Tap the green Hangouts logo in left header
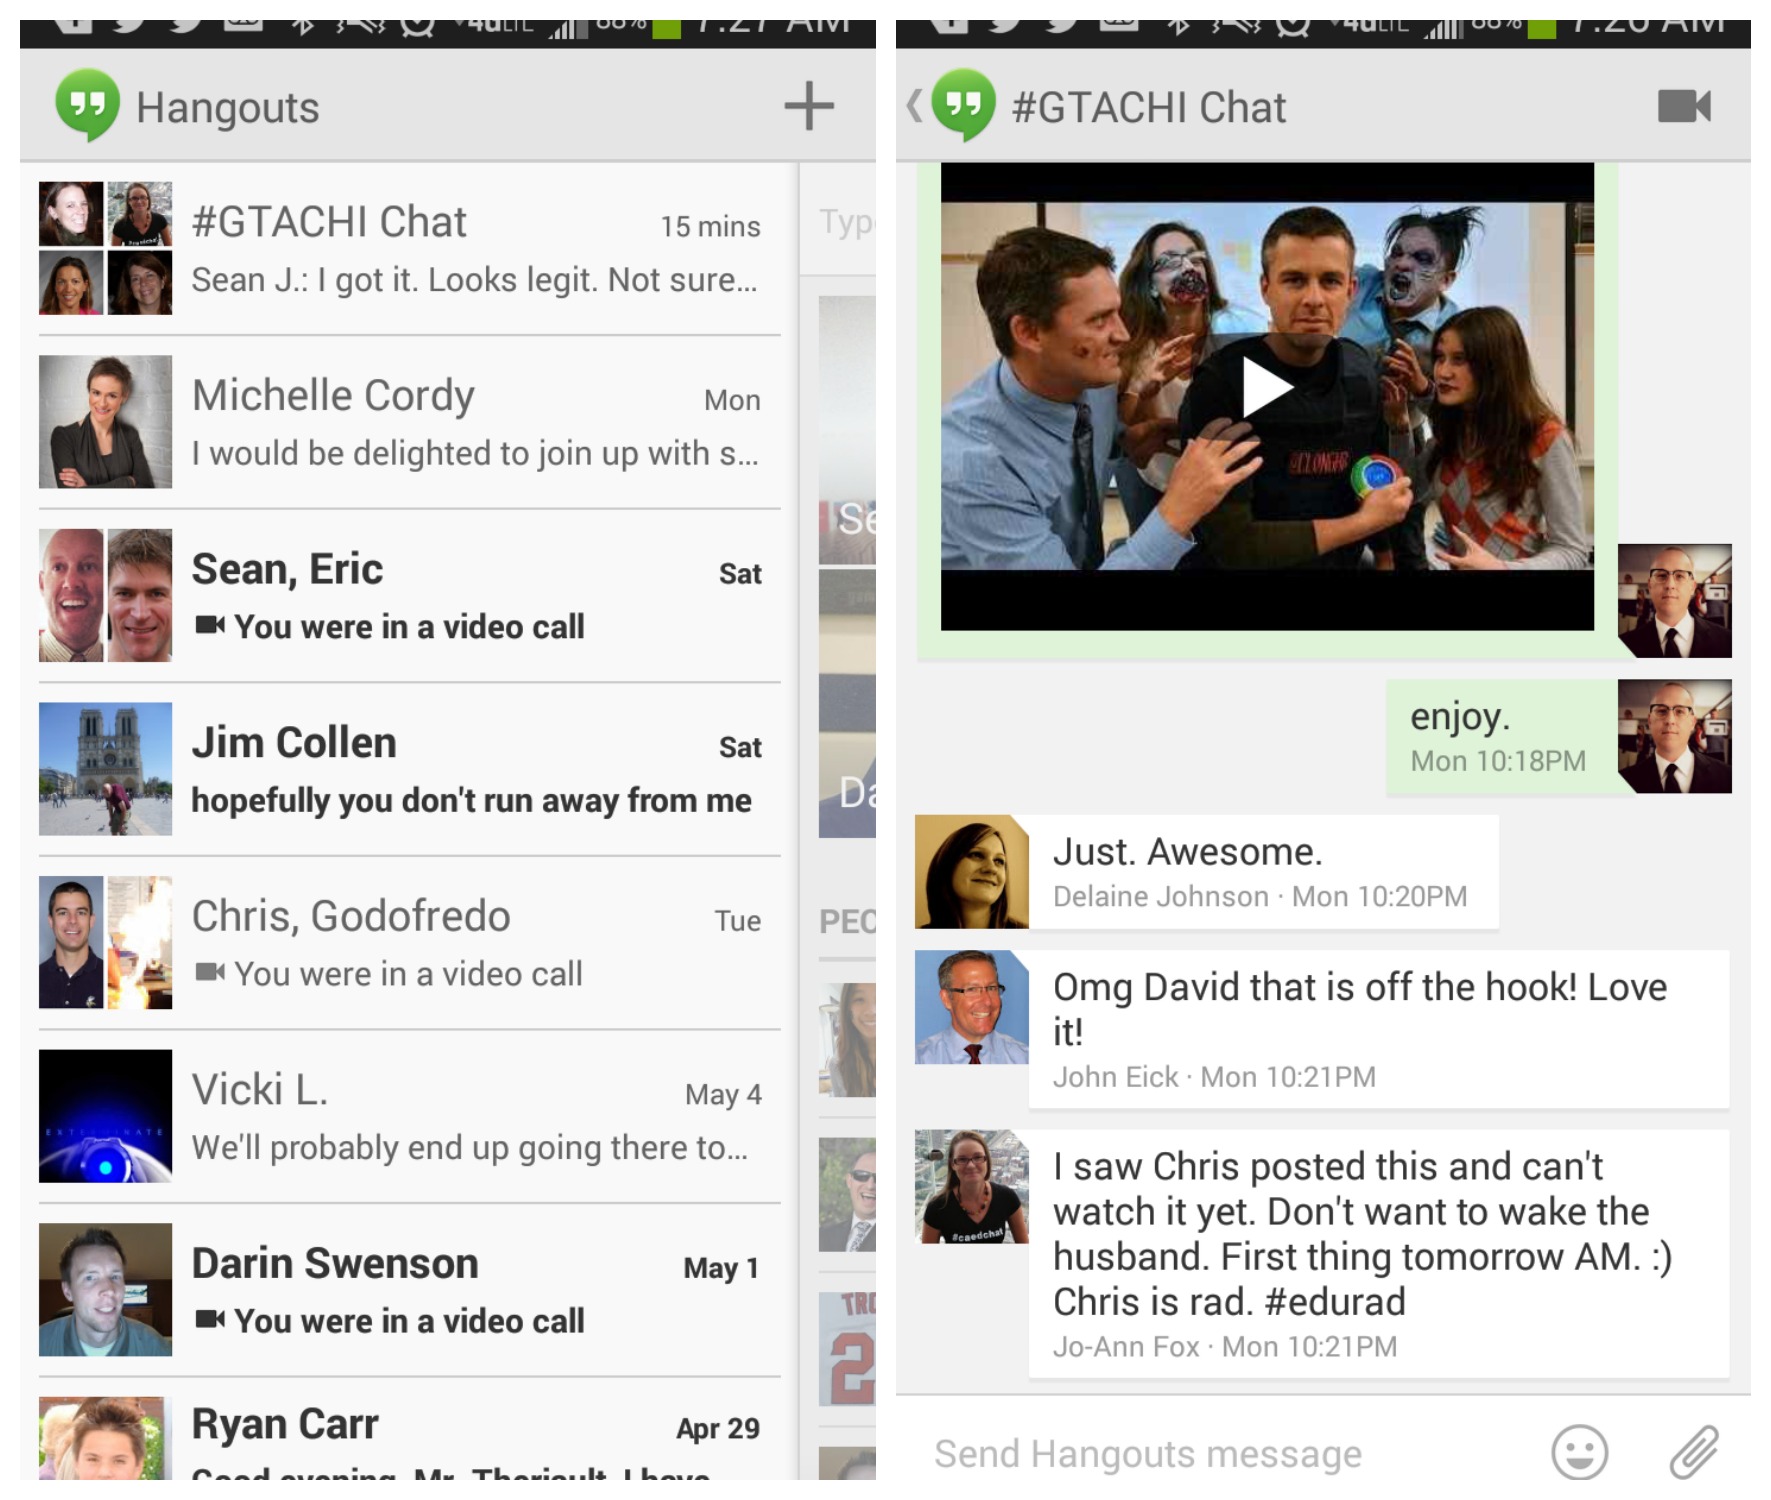1771x1500 pixels. pyautogui.click(x=88, y=106)
